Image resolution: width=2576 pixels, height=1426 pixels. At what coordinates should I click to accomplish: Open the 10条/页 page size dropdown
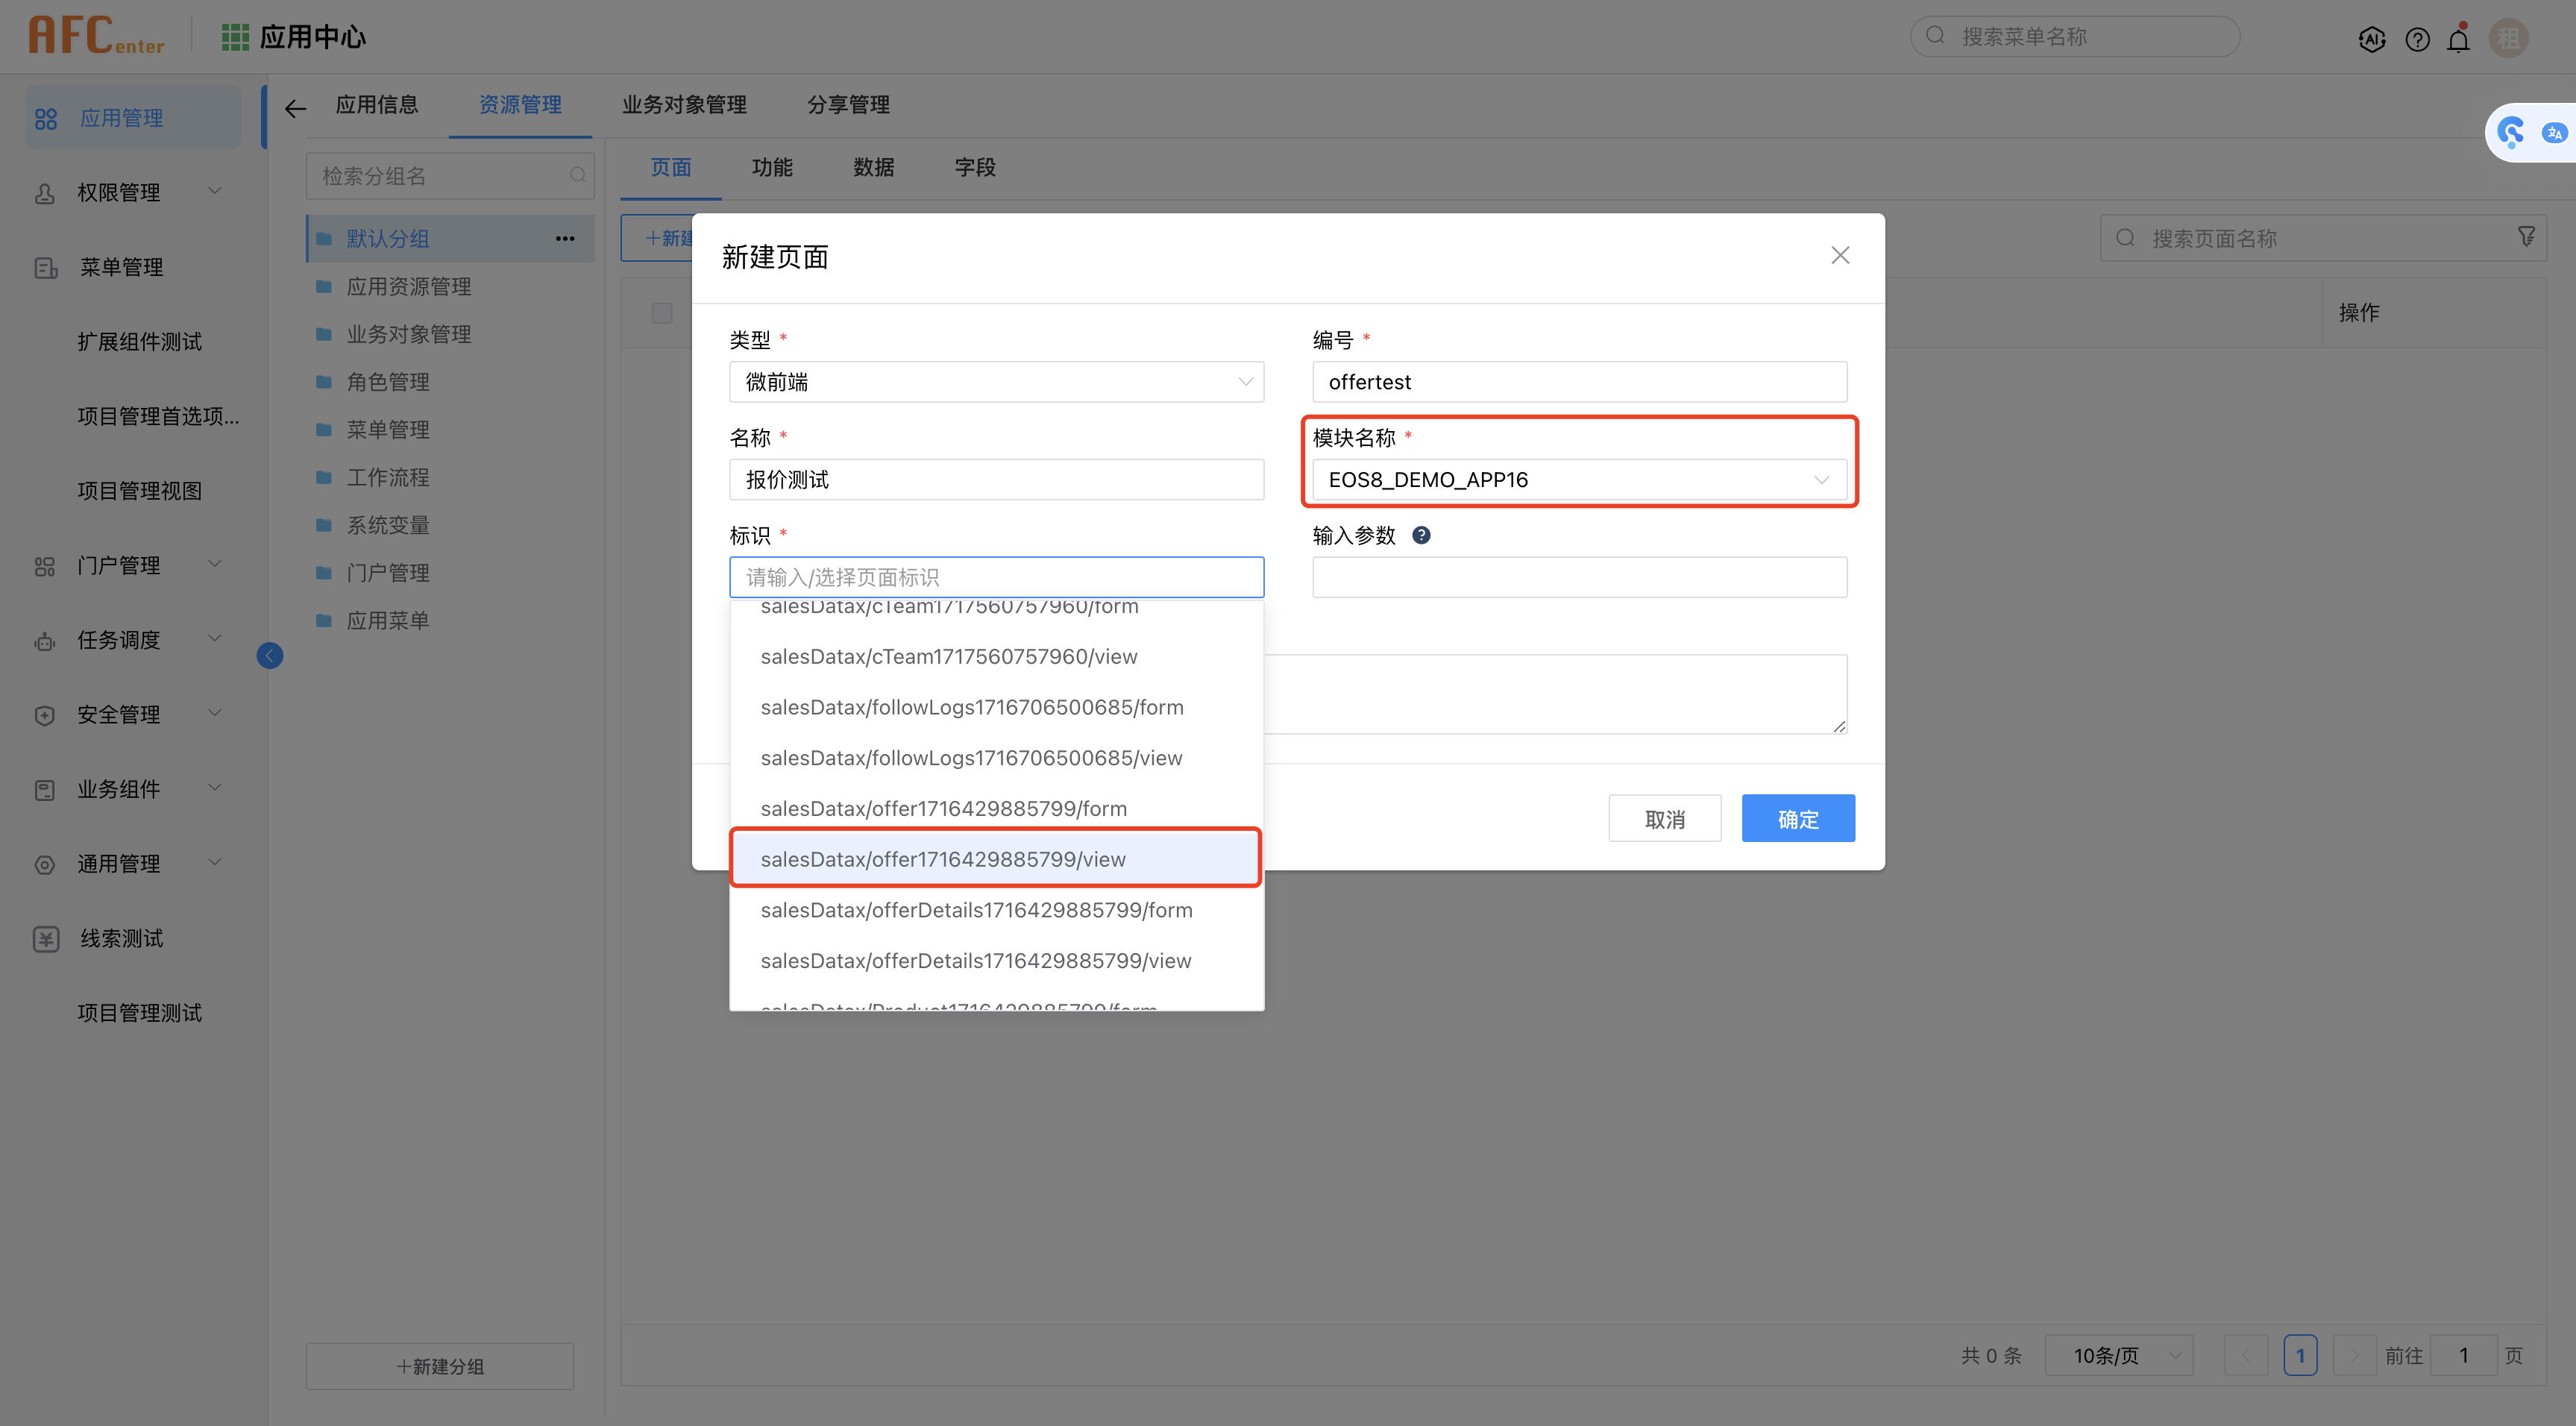coord(2118,1355)
